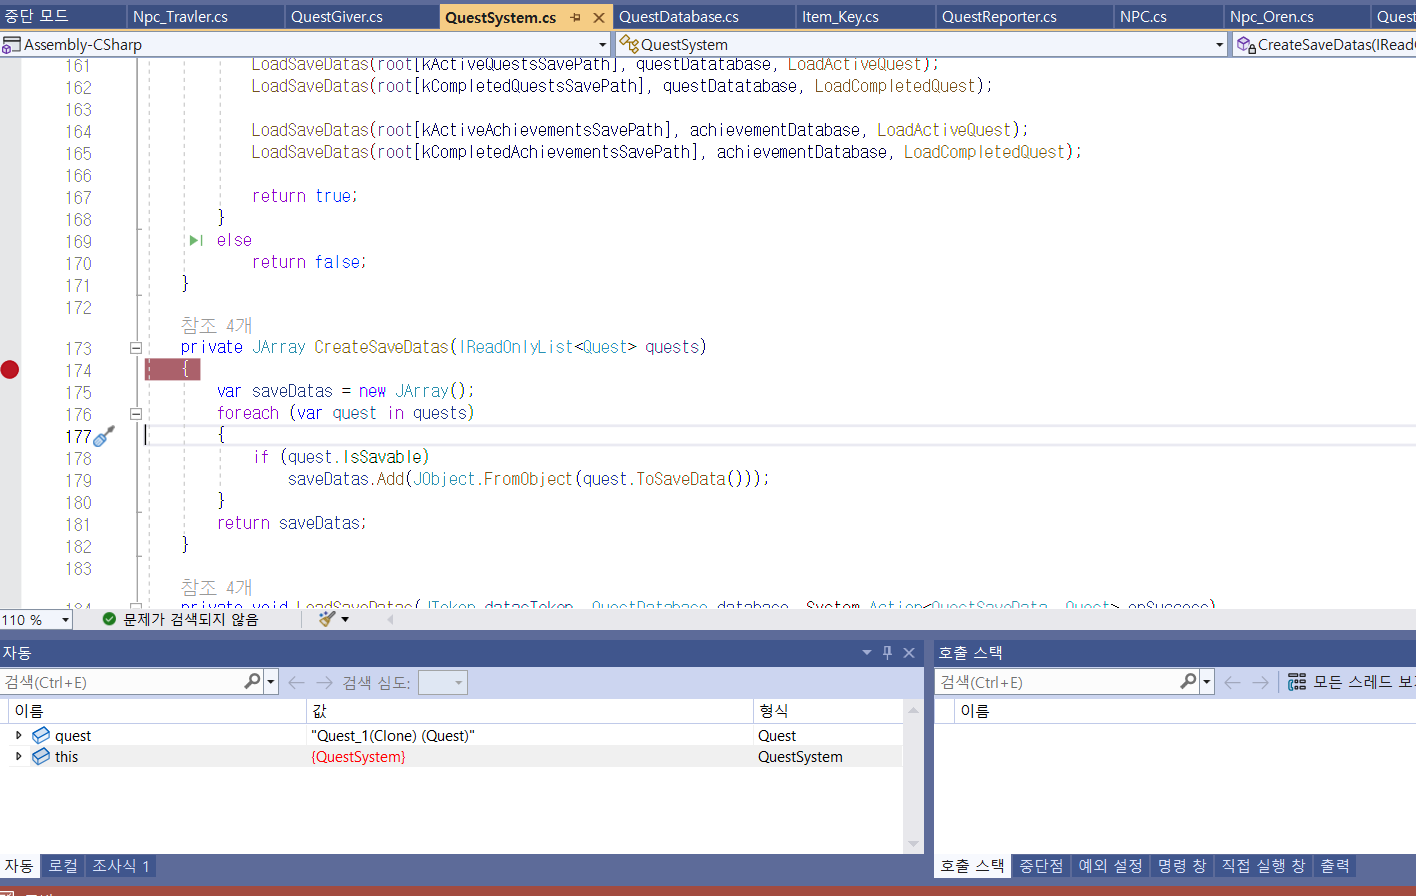Open the code cleanup dropdown arrow
The image size is (1416, 896).
(345, 620)
